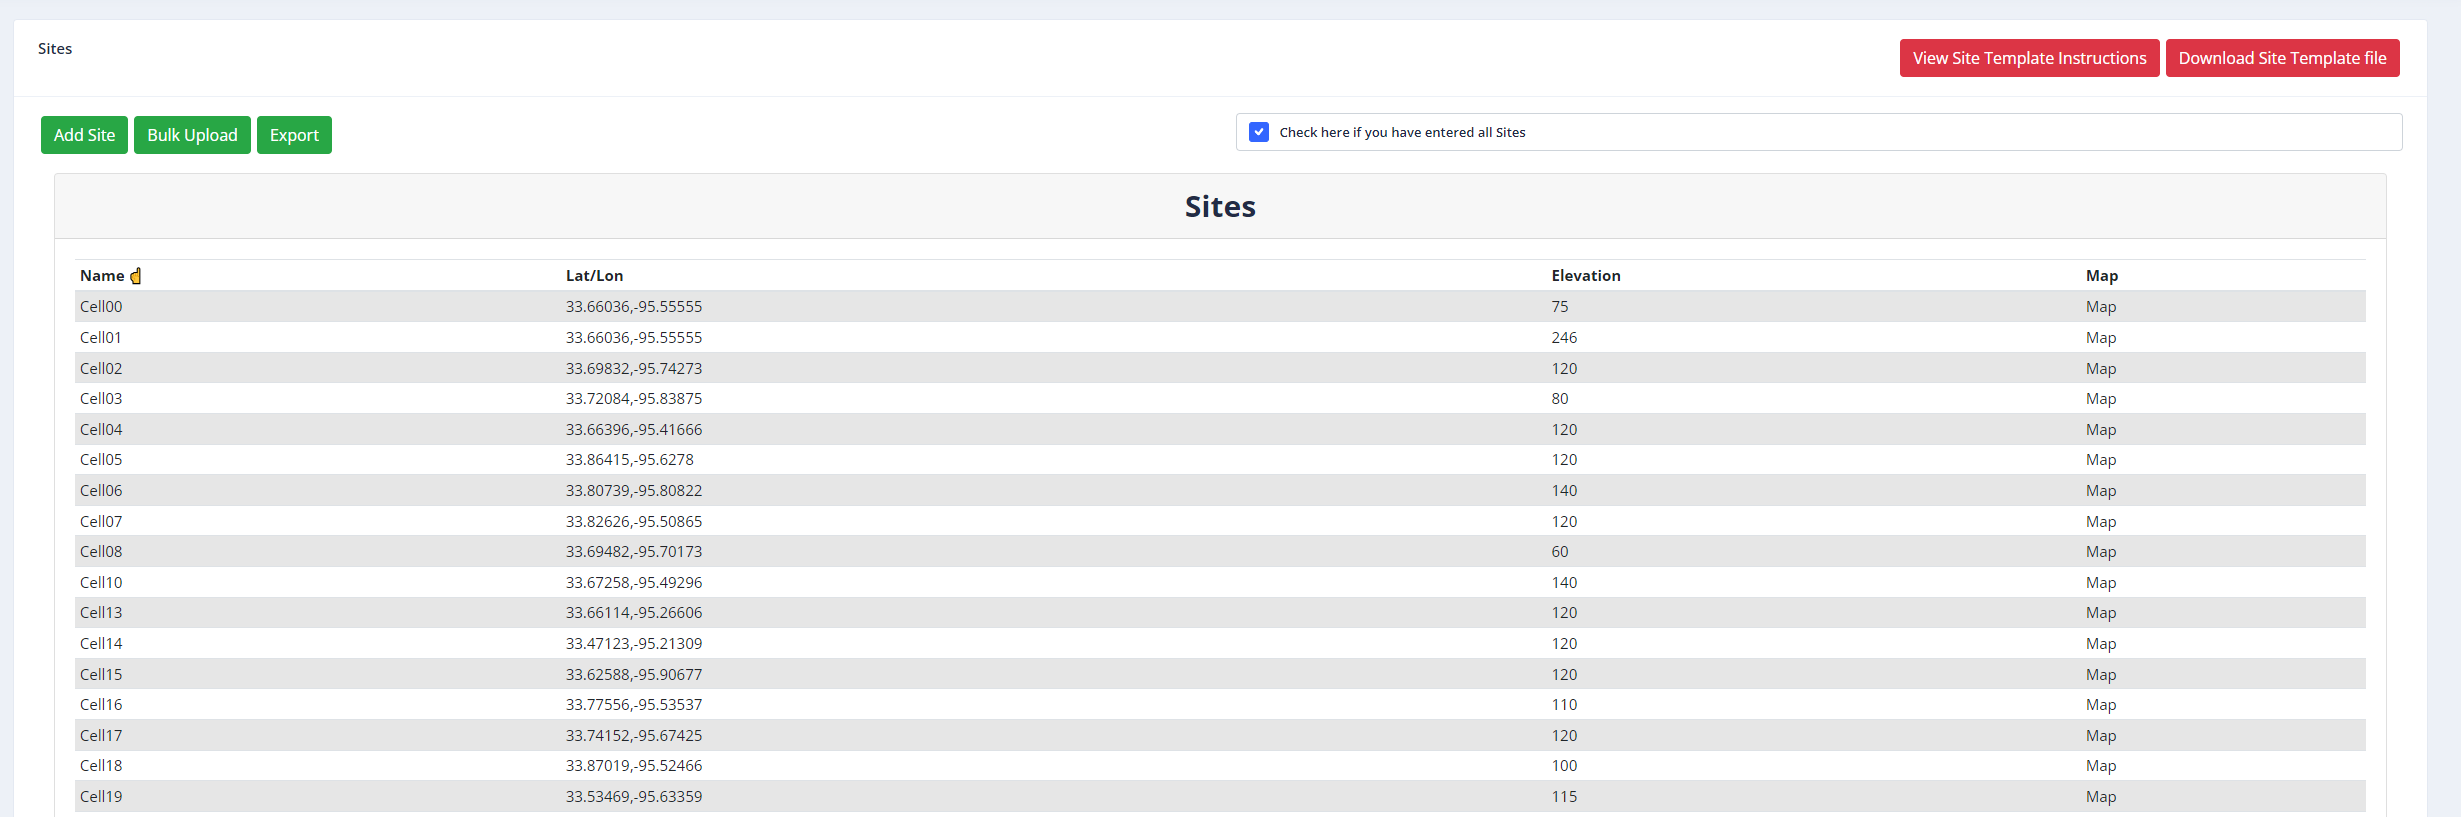This screenshot has height=817, width=2461.
Task: Open the Map link for Cell10
Action: (2101, 583)
